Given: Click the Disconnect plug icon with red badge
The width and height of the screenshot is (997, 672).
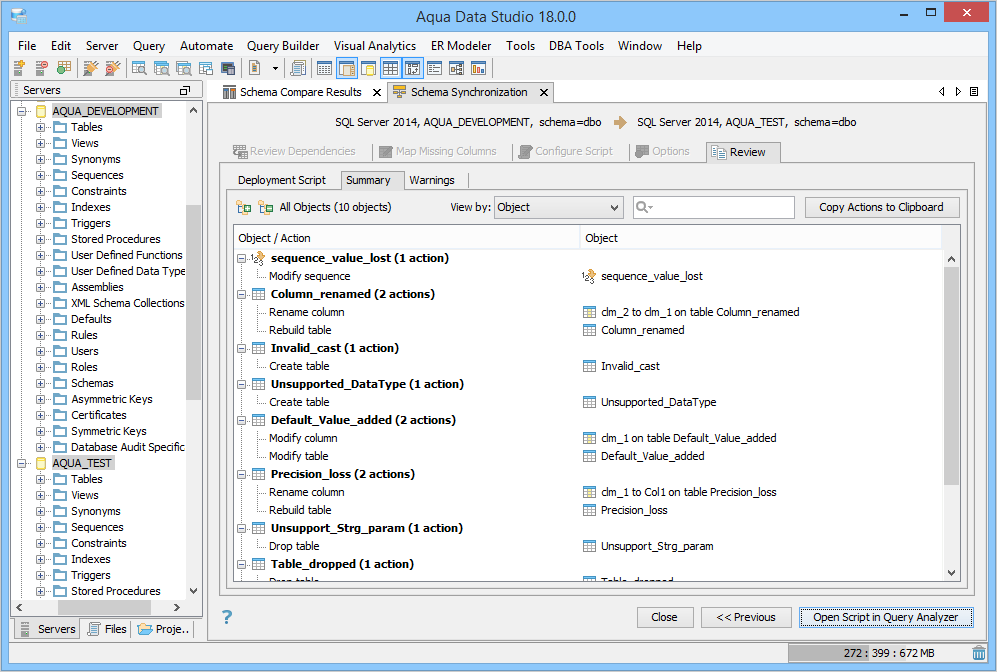Looking at the screenshot, I should 113,67.
